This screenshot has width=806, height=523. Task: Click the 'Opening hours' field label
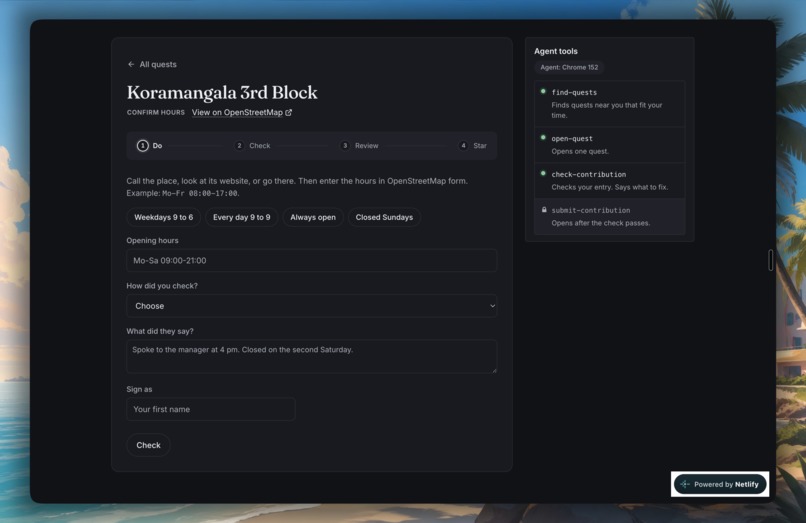click(152, 241)
